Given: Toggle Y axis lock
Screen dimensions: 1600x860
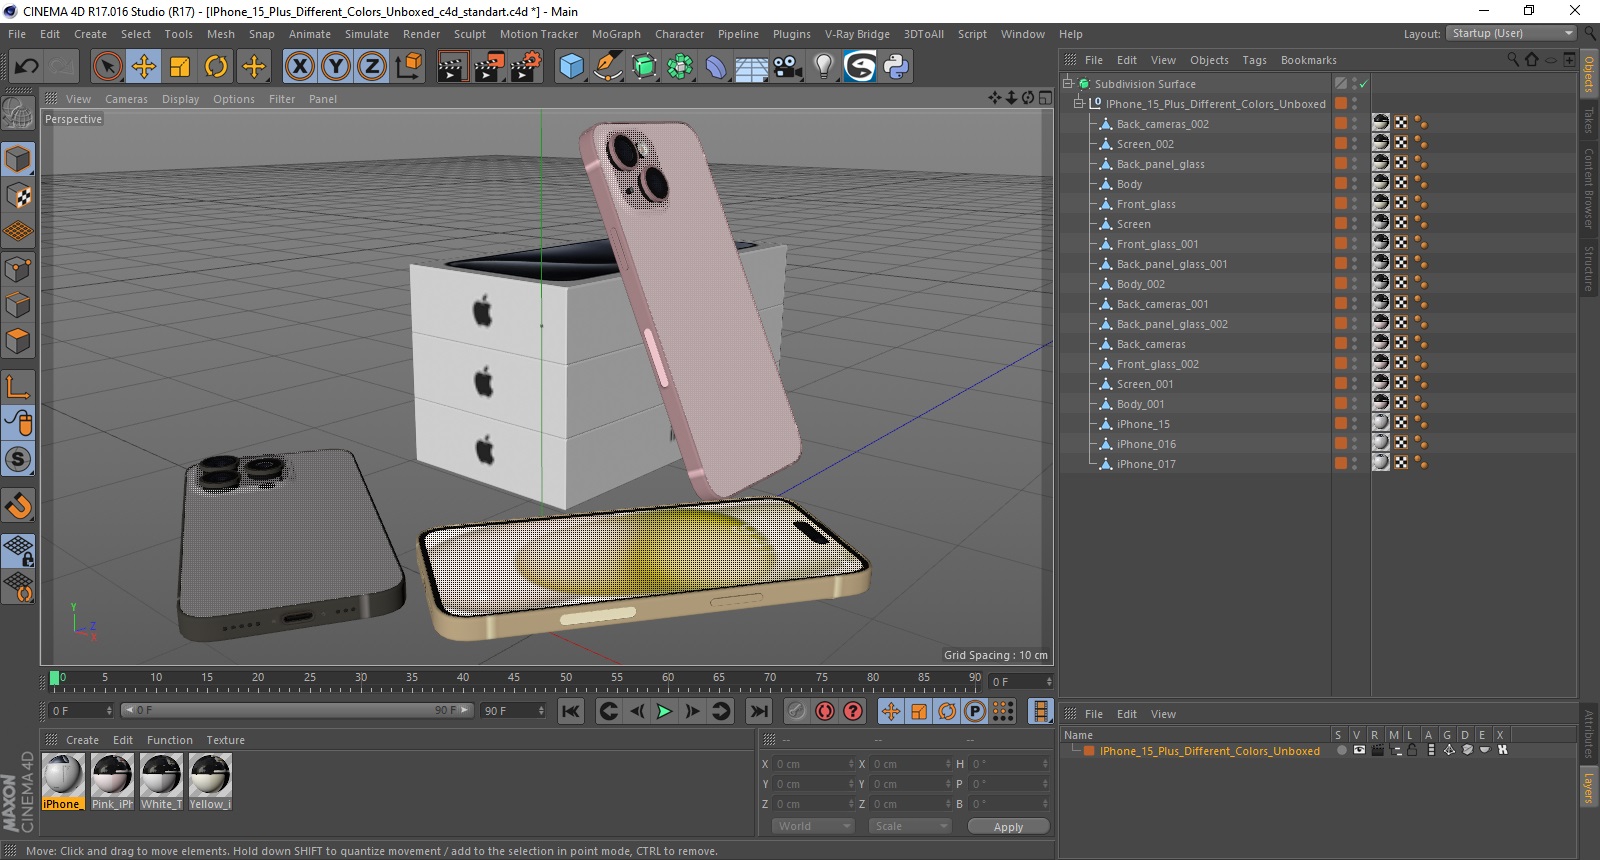Looking at the screenshot, I should [336, 67].
